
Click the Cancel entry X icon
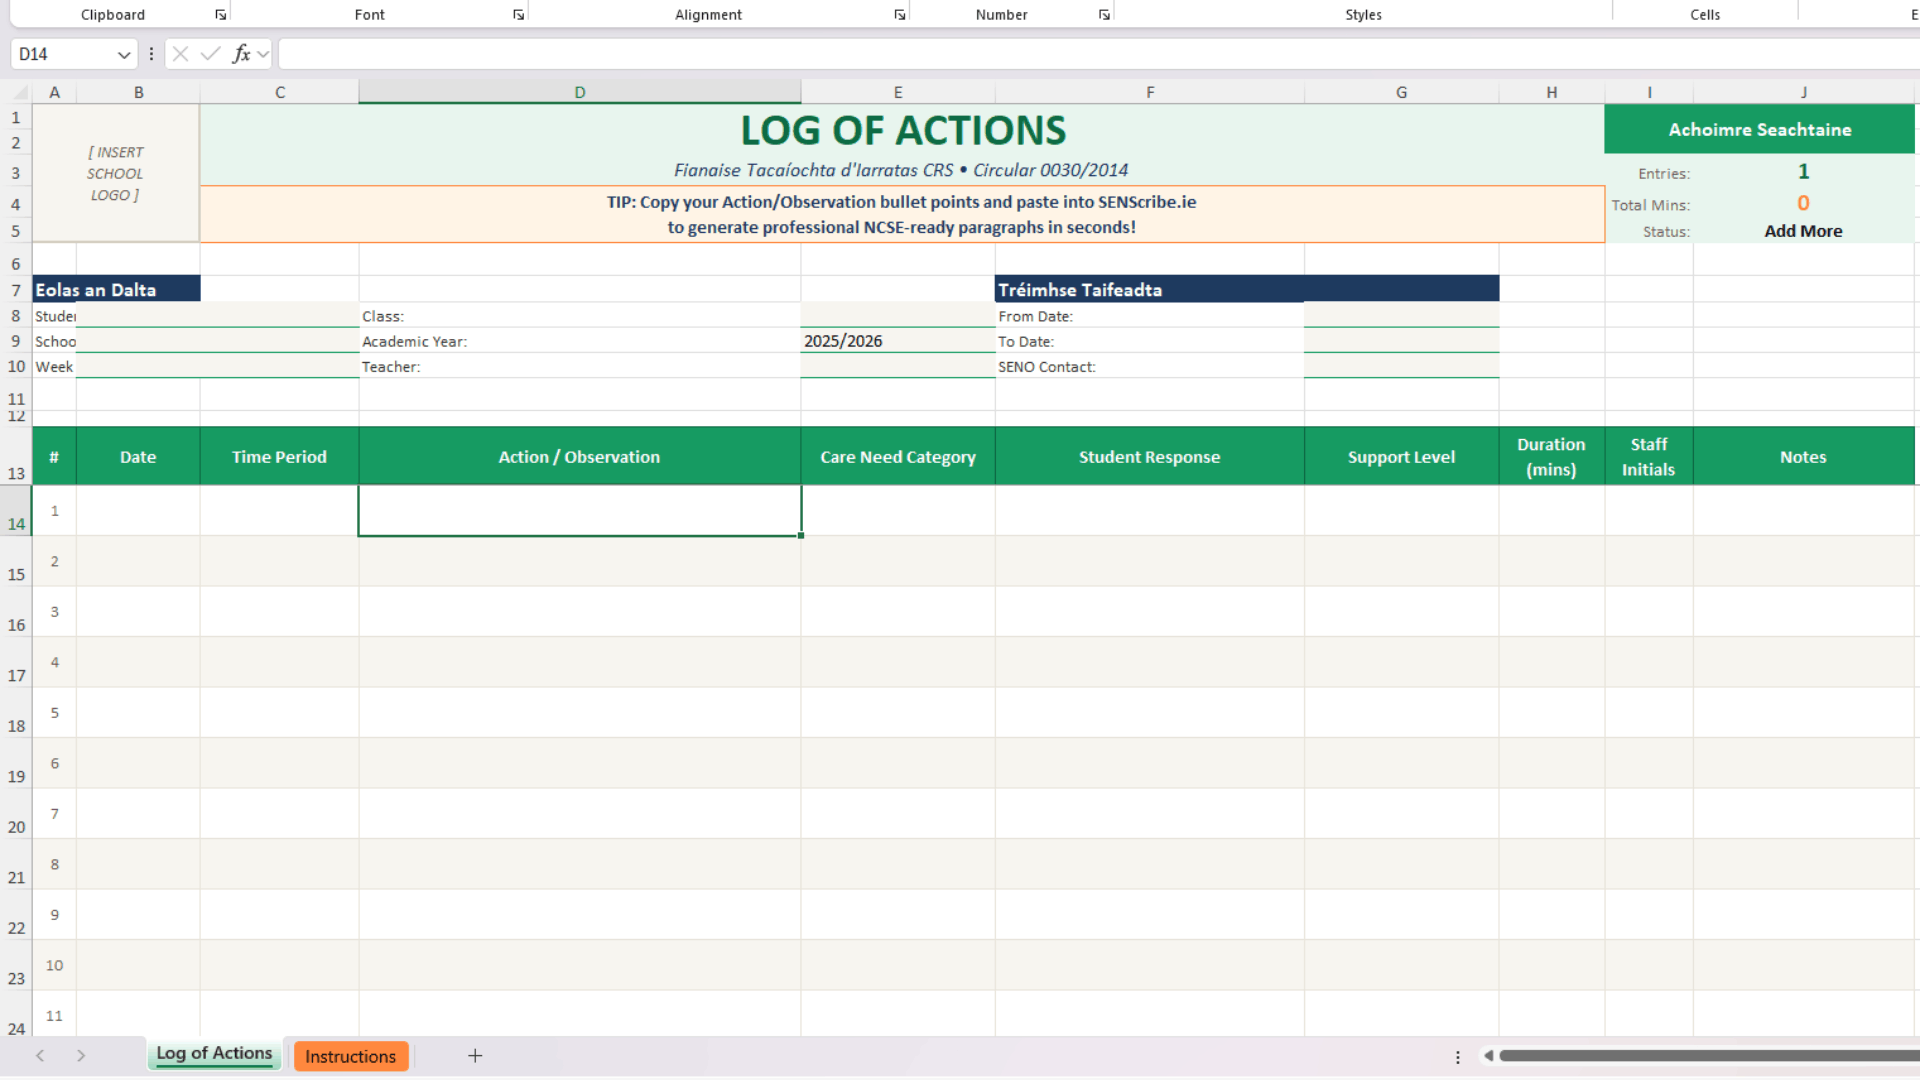click(180, 54)
